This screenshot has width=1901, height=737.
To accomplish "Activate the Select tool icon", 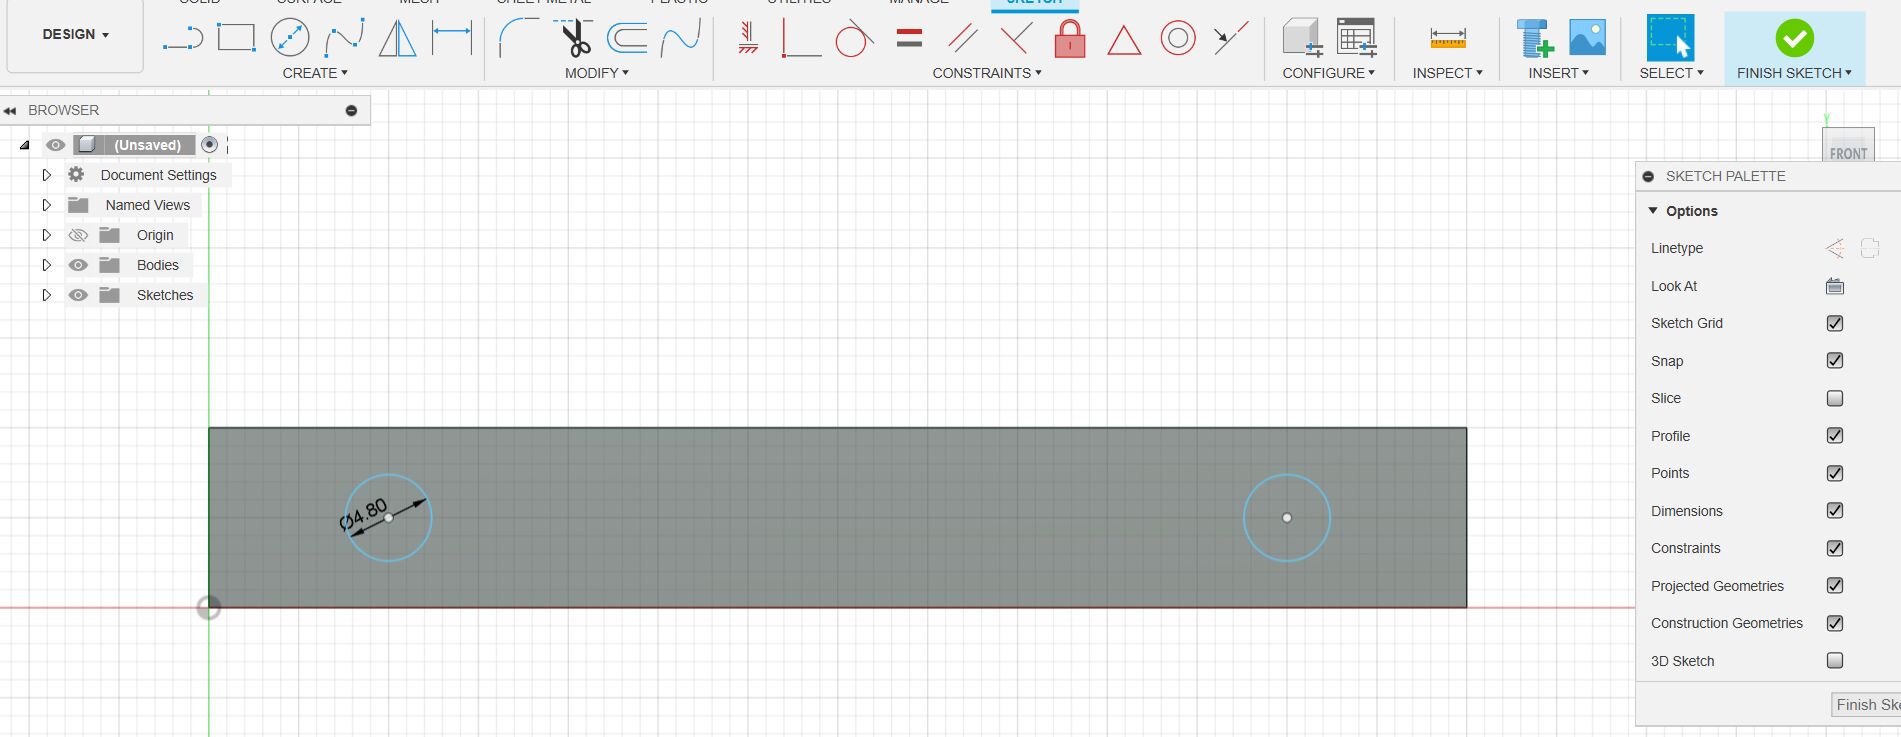I will (x=1671, y=38).
